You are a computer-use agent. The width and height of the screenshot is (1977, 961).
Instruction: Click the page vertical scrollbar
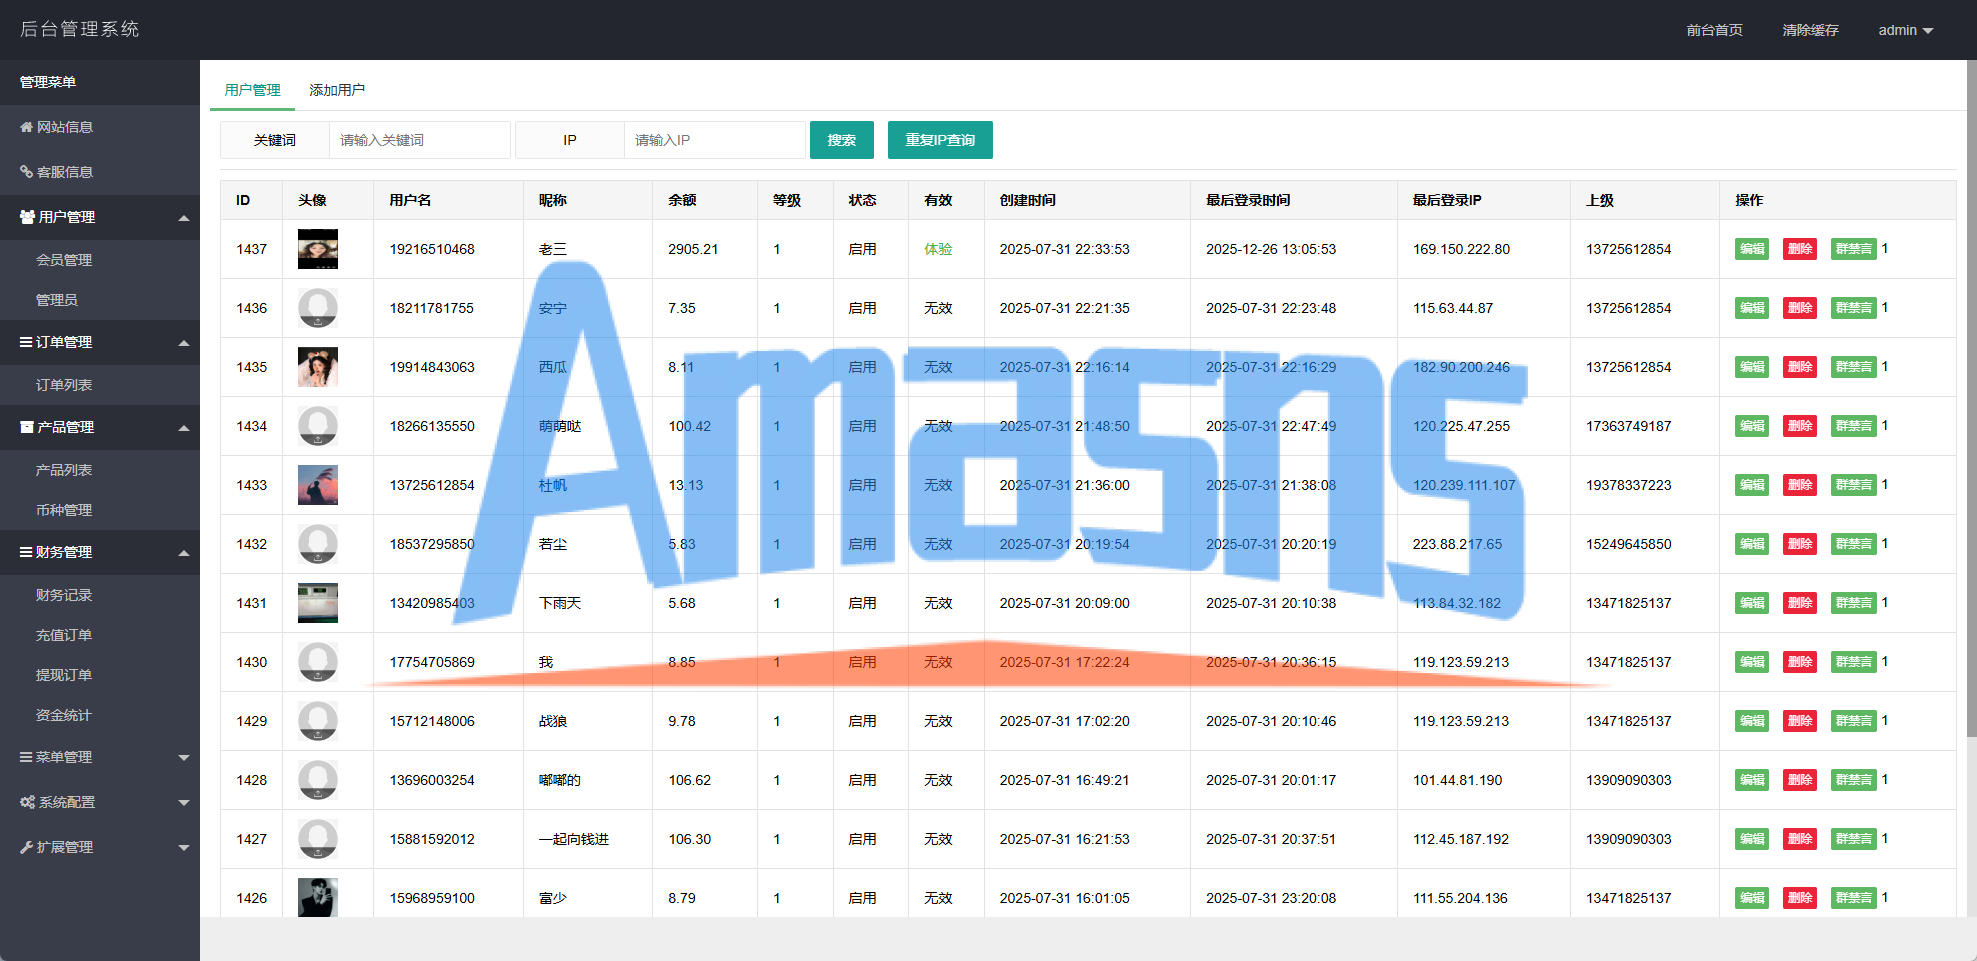pos(1971,400)
